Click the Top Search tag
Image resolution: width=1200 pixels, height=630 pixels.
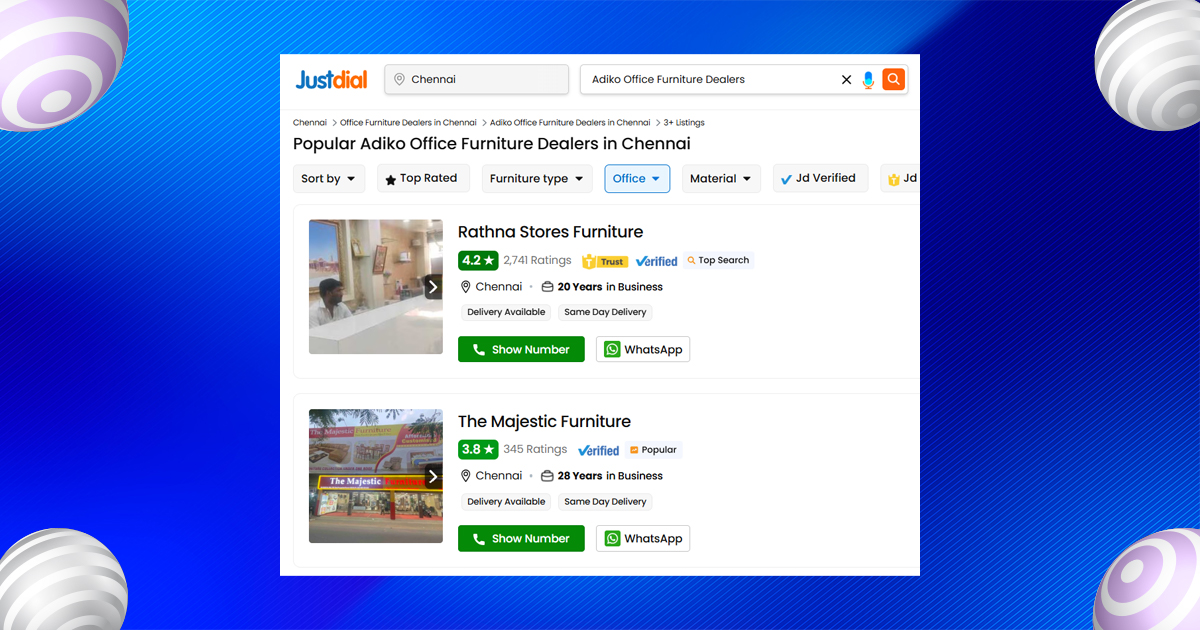pyautogui.click(x=718, y=260)
